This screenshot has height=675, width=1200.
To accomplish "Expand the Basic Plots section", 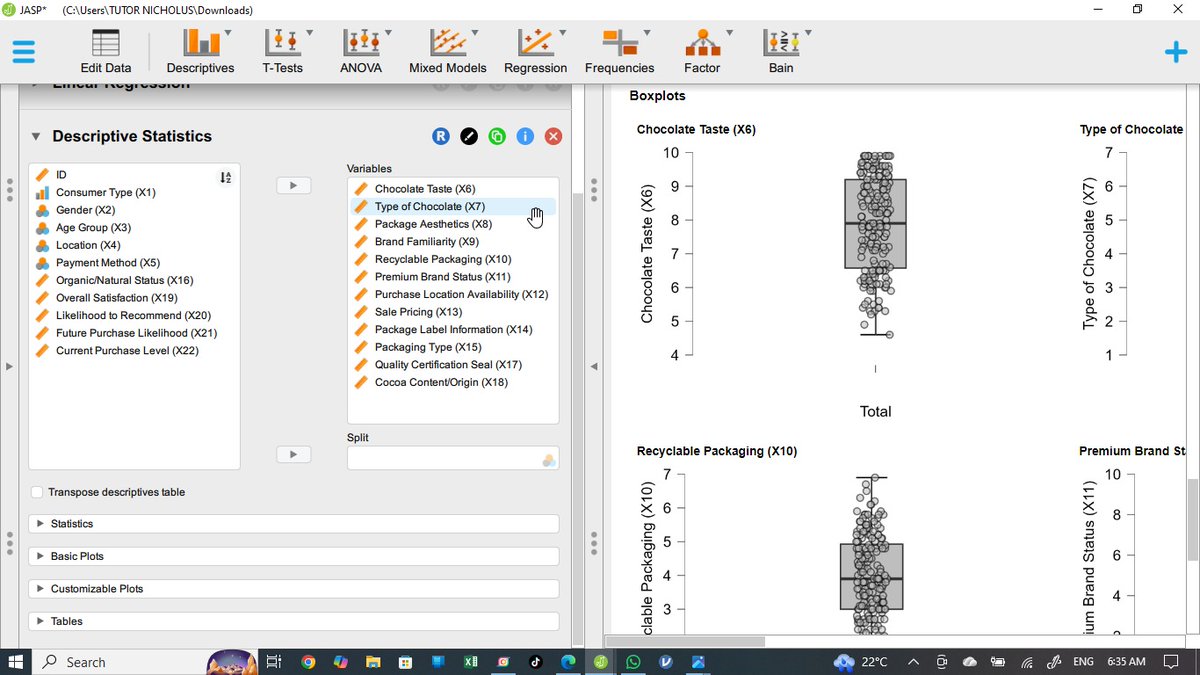I will click(x=294, y=556).
